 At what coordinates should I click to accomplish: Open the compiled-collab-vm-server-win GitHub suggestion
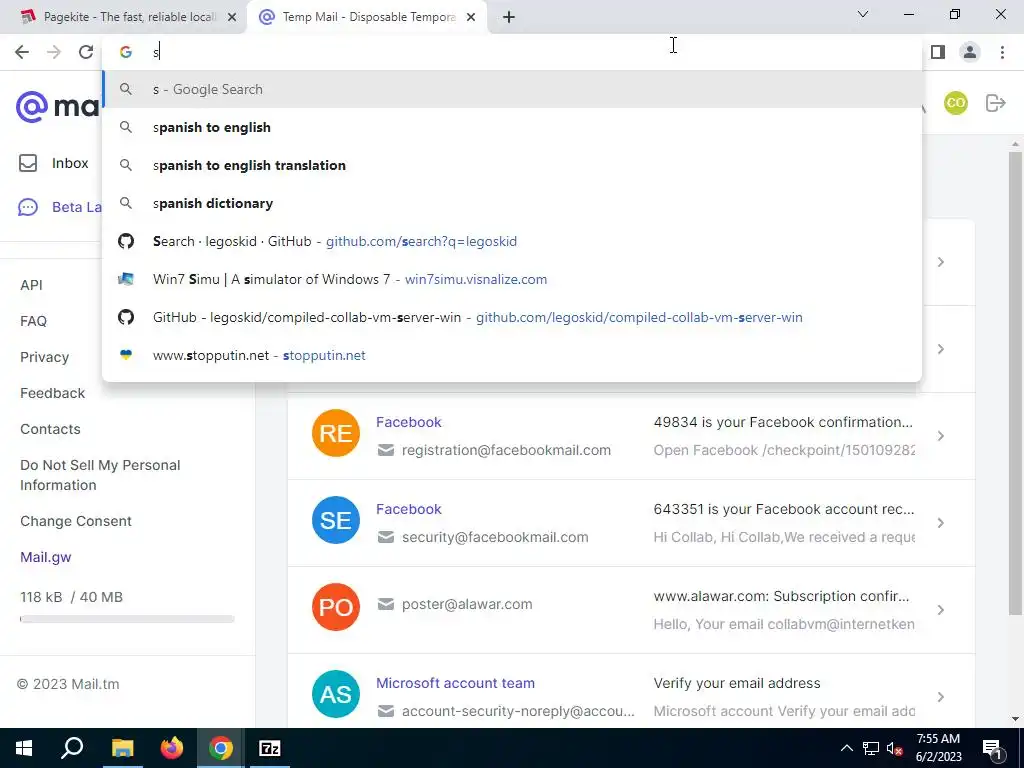click(512, 317)
